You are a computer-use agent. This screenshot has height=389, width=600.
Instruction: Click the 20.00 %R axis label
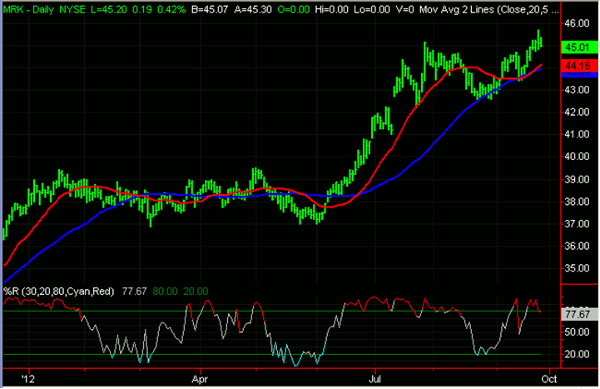(577, 354)
